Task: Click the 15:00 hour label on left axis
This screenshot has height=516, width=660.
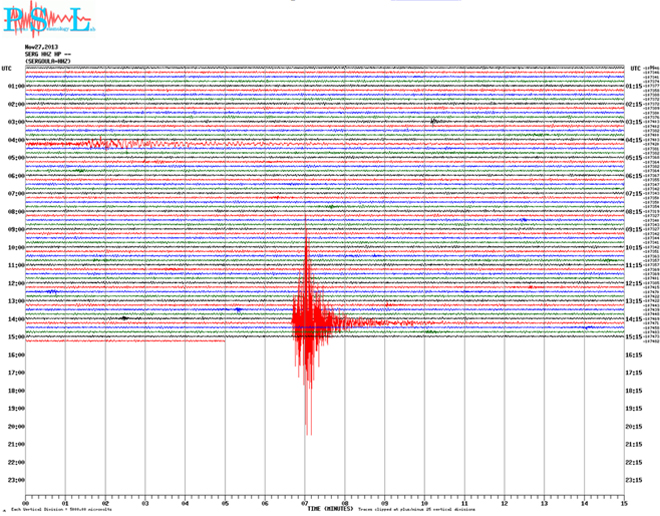Action: 15,338
